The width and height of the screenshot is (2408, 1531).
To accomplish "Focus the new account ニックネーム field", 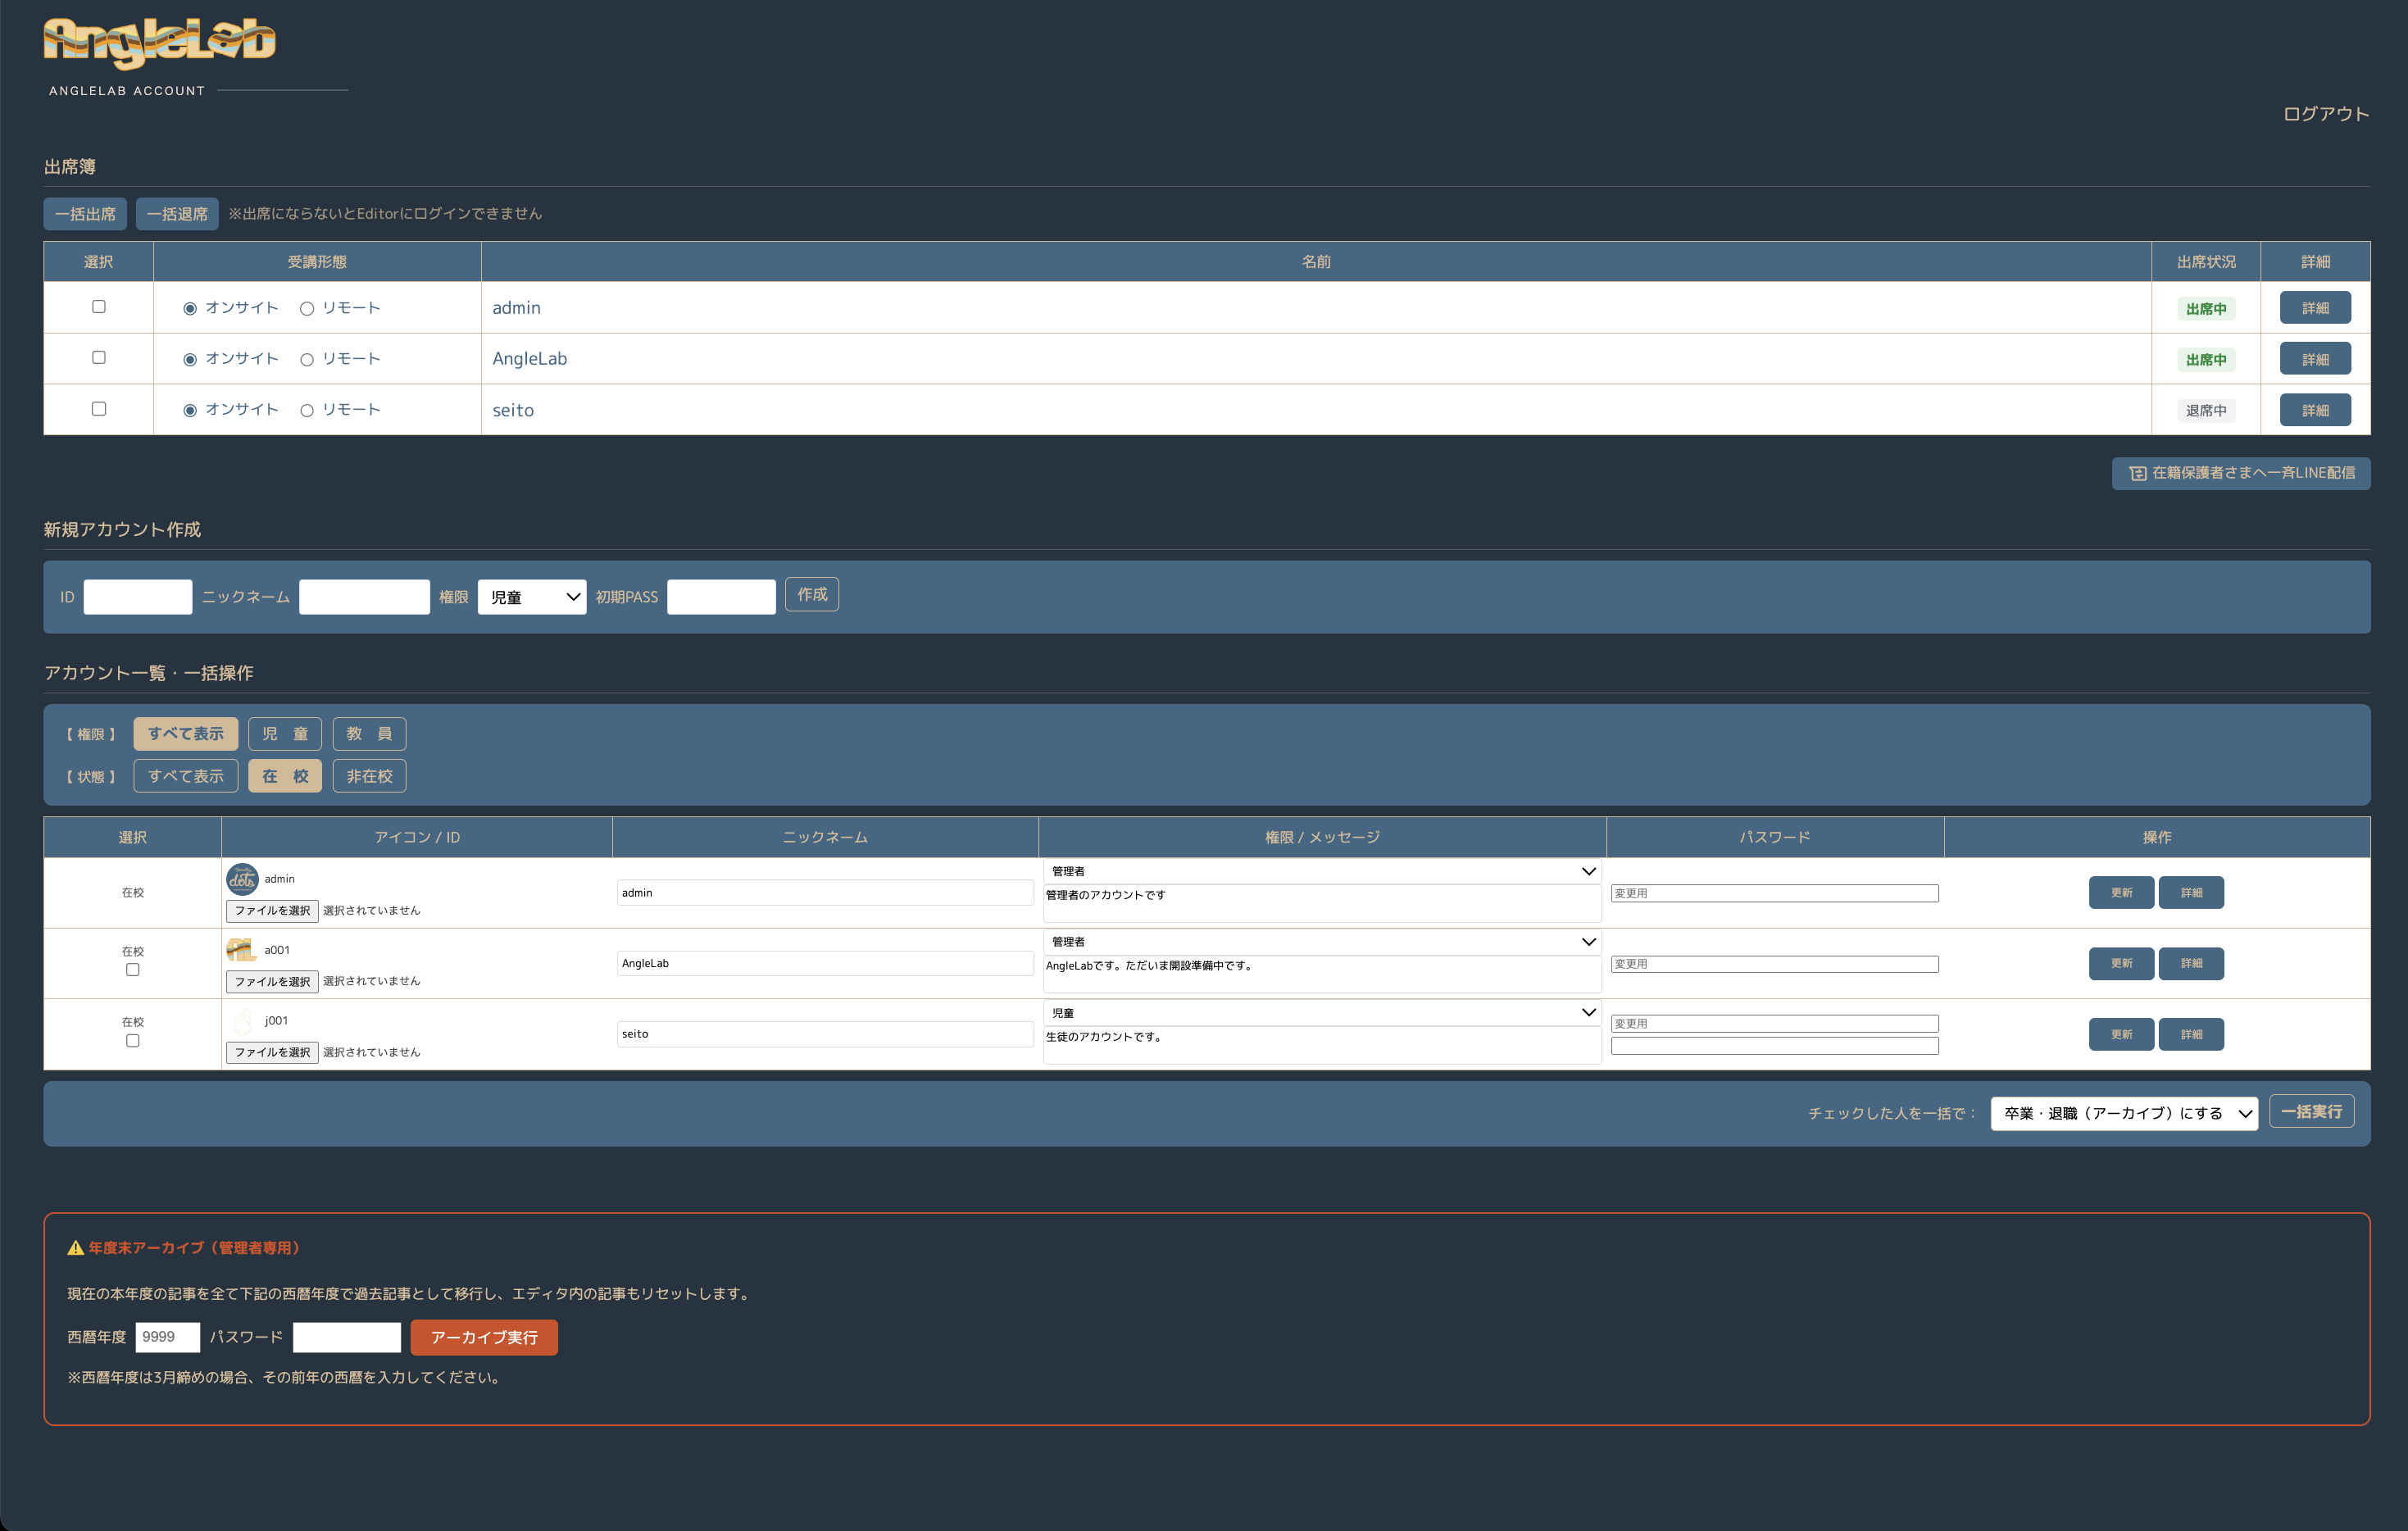I will 364,597.
